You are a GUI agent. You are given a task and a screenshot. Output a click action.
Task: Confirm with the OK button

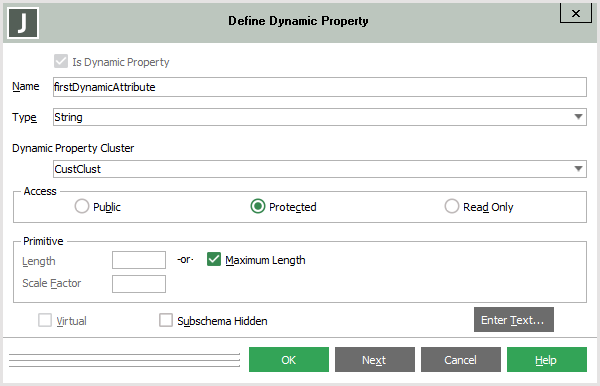click(x=289, y=360)
